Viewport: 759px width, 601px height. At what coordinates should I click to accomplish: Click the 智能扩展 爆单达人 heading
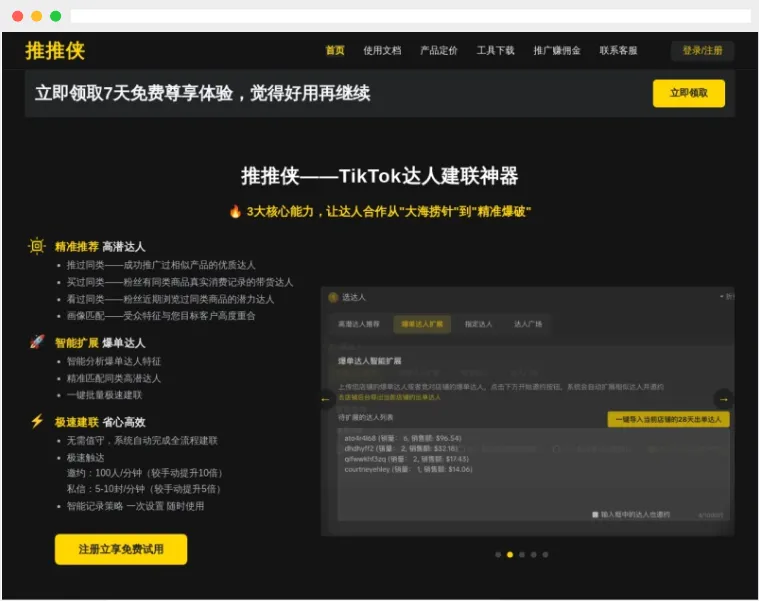tap(100, 343)
